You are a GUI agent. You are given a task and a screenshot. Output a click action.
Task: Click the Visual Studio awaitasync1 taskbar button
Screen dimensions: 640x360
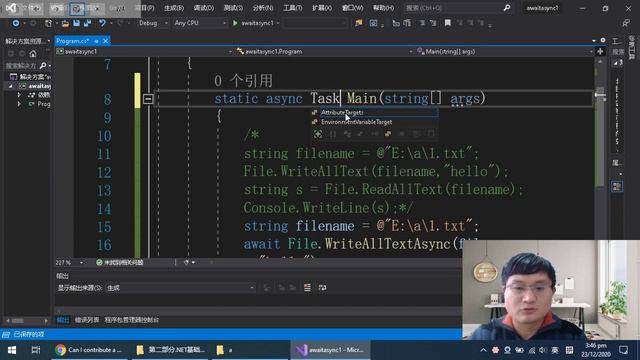[x=331, y=350]
